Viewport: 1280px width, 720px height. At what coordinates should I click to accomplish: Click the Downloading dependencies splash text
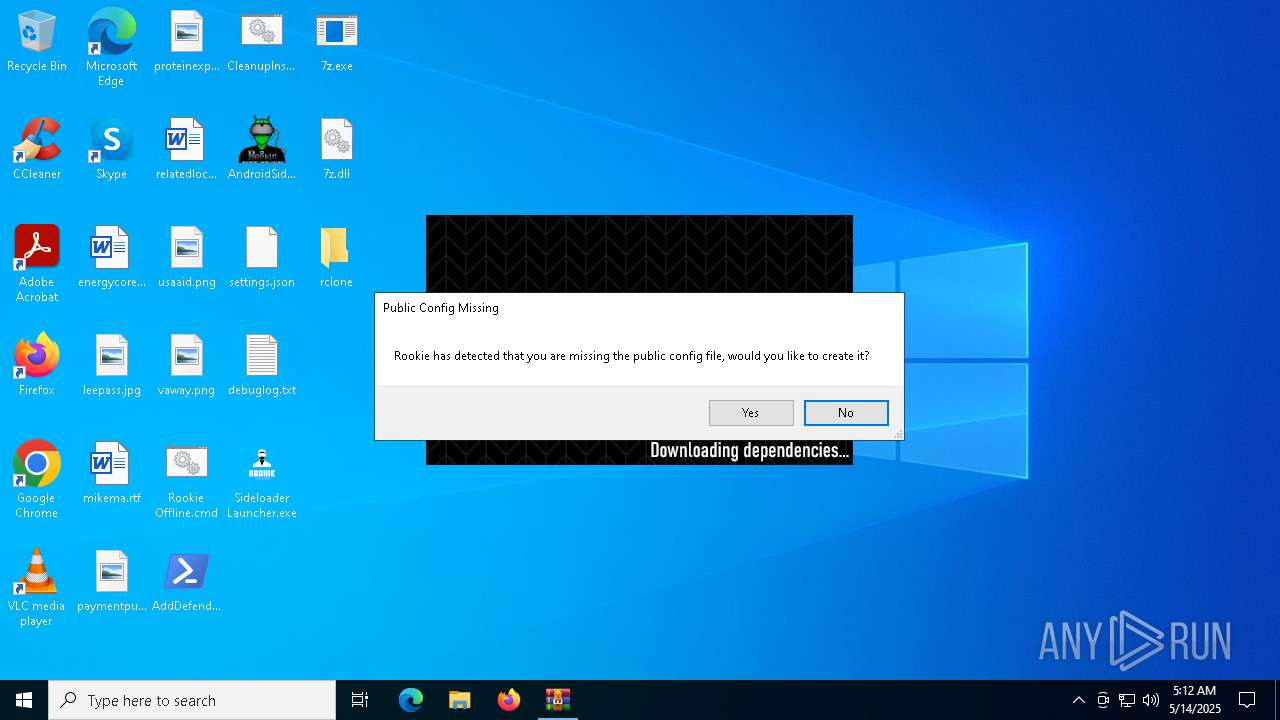[x=749, y=451]
